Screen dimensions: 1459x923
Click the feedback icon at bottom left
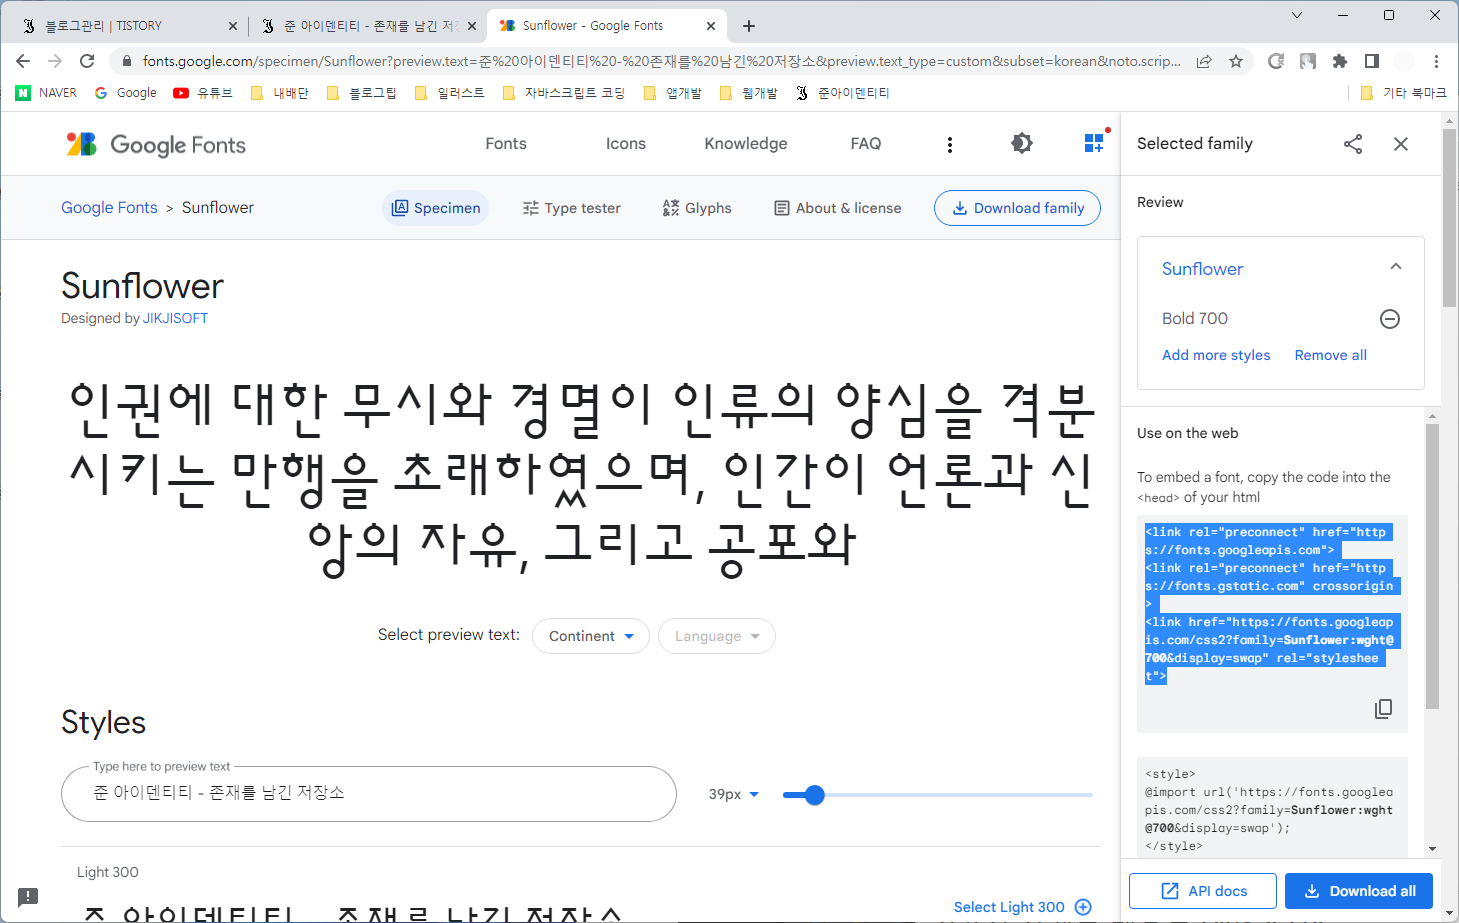tap(28, 897)
